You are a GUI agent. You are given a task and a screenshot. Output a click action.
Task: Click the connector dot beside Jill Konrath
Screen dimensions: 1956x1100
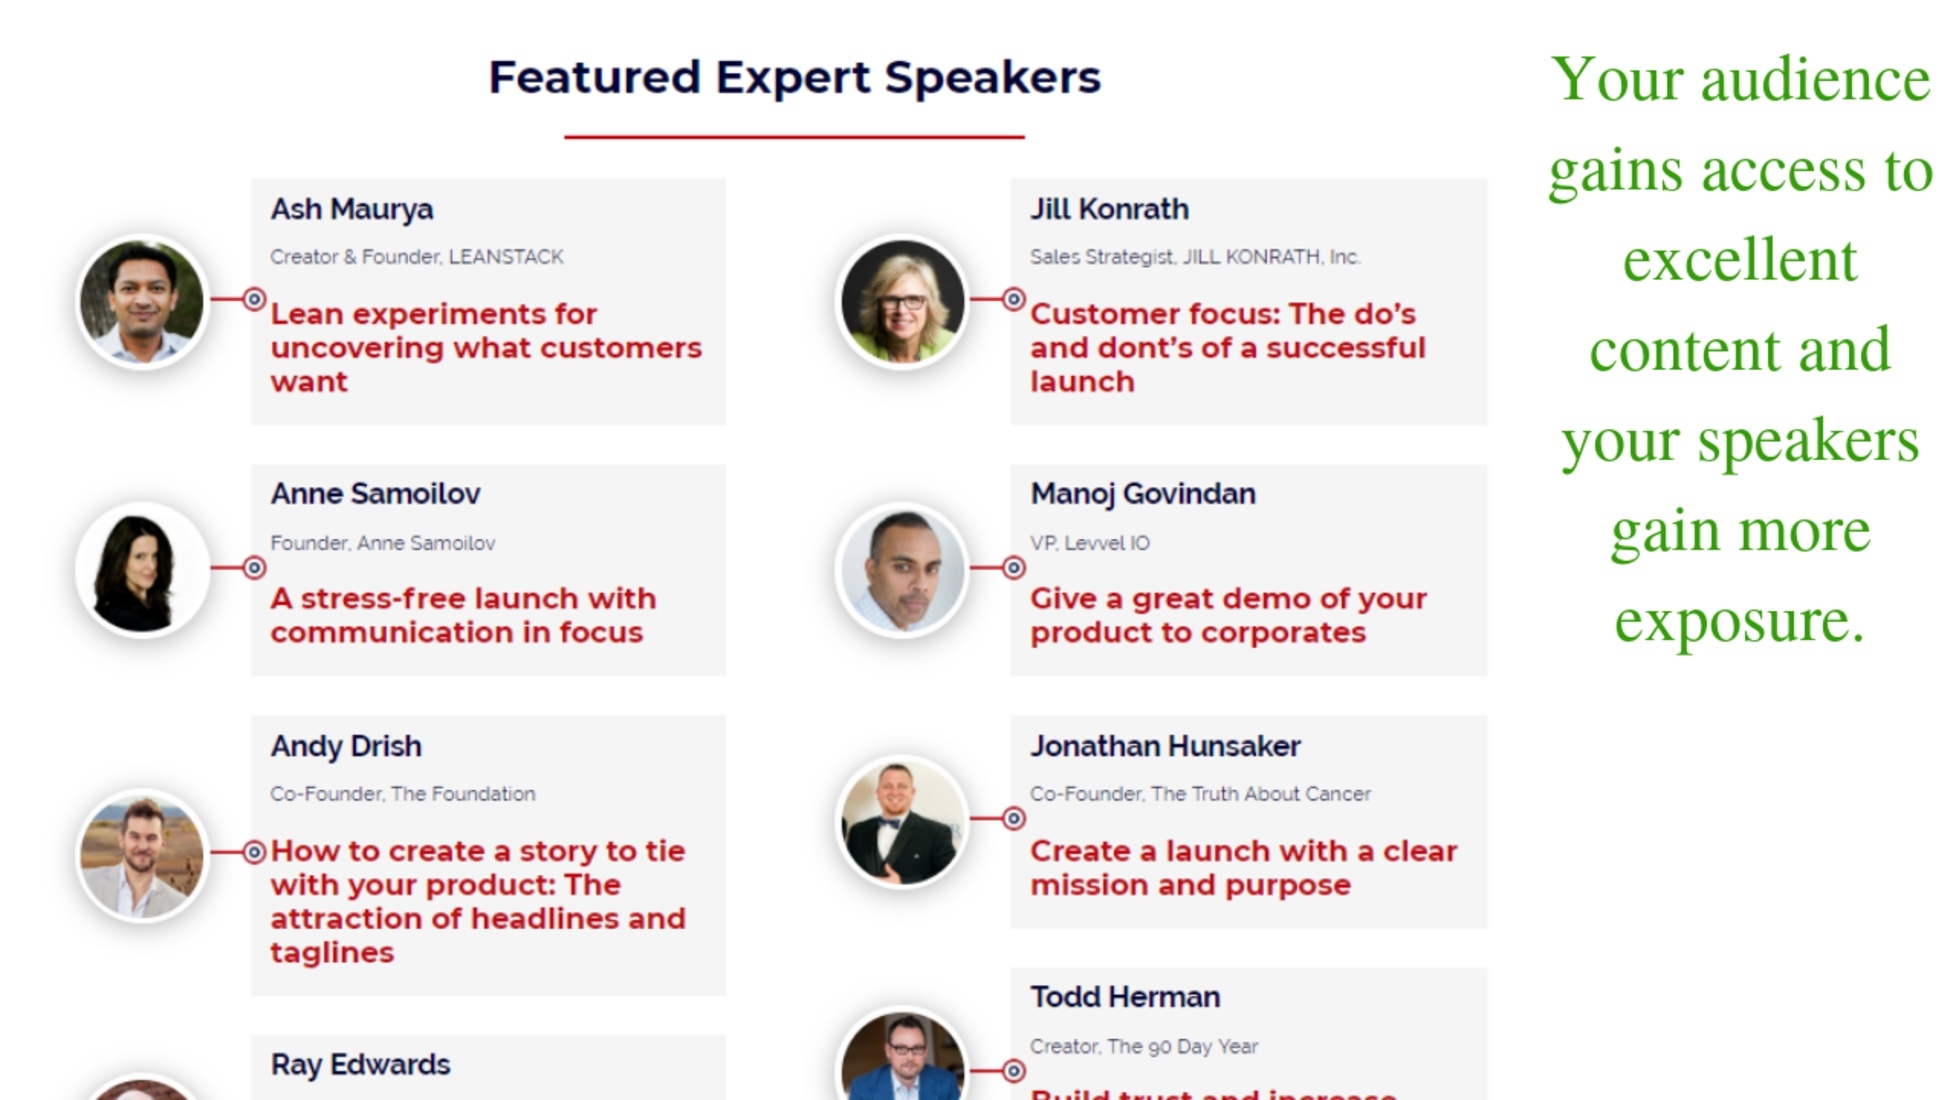pyautogui.click(x=1014, y=299)
